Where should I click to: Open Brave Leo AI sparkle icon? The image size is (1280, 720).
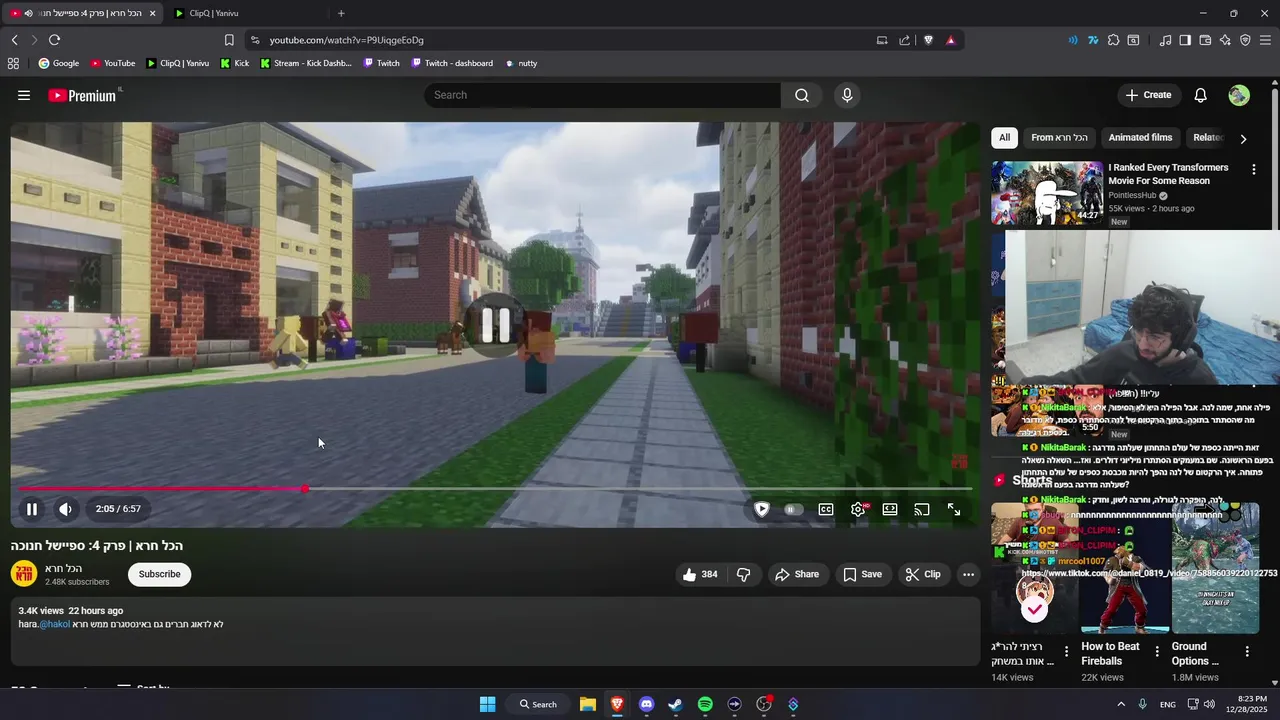tap(1225, 40)
